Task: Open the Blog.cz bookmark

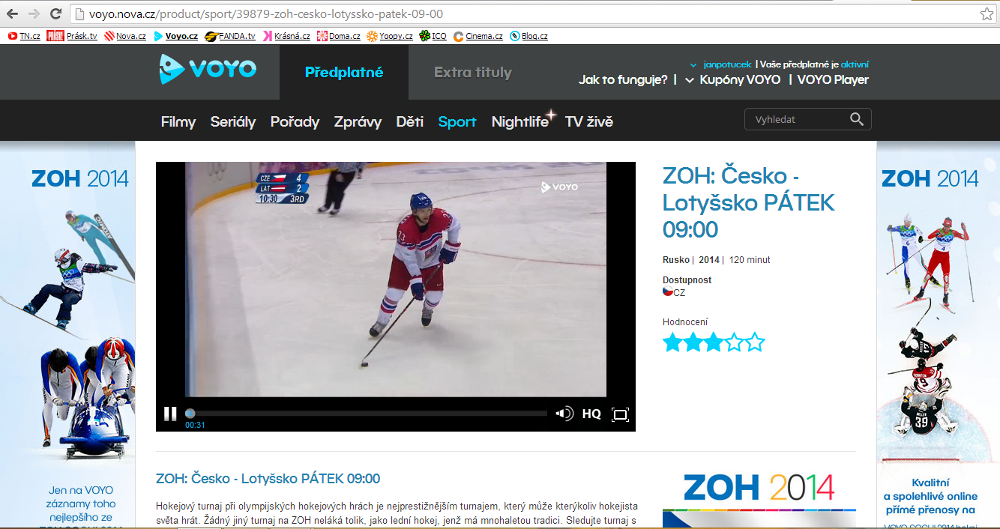Action: pyautogui.click(x=529, y=36)
